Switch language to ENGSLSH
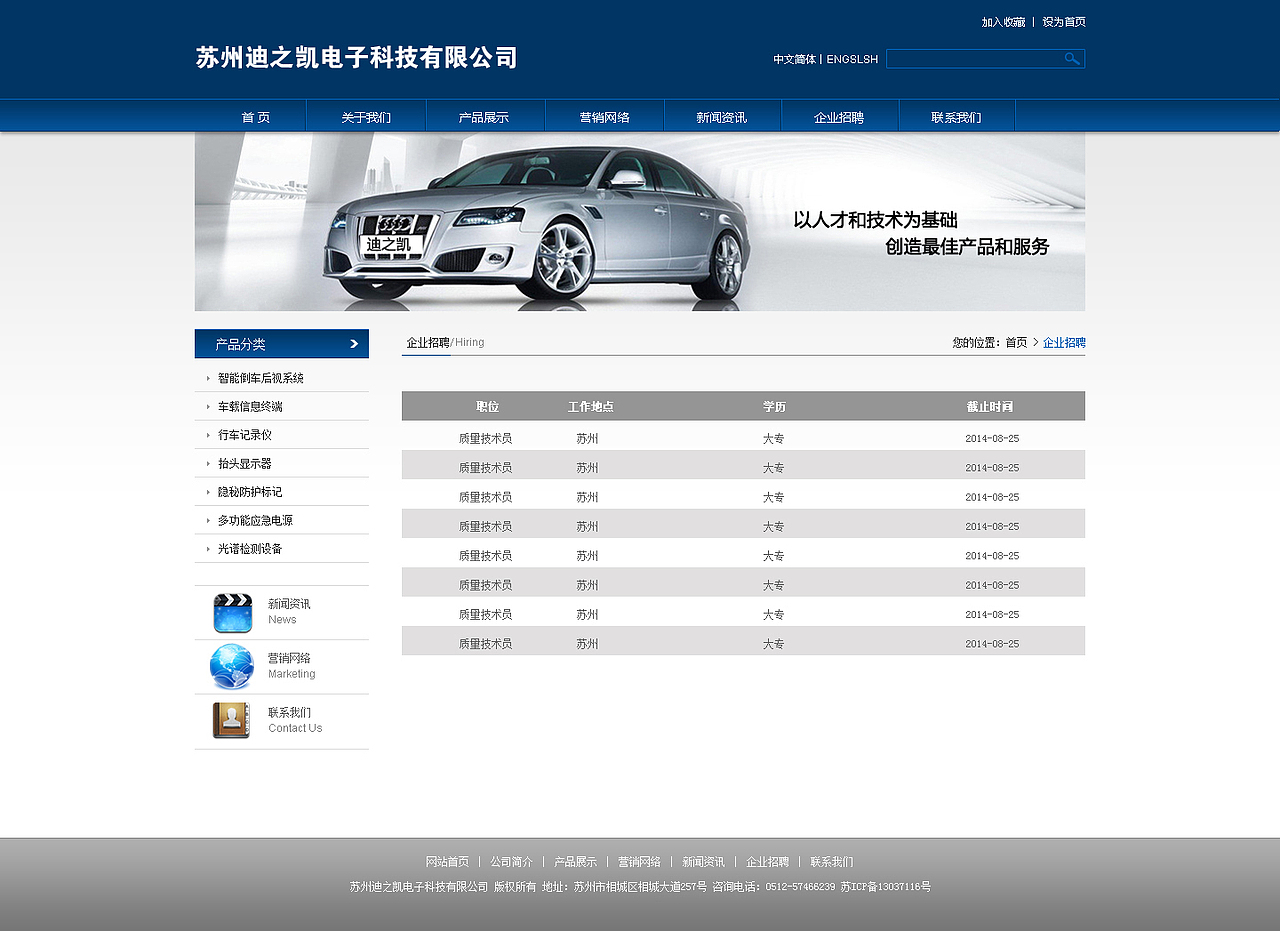The width and height of the screenshot is (1280, 931). coord(852,59)
